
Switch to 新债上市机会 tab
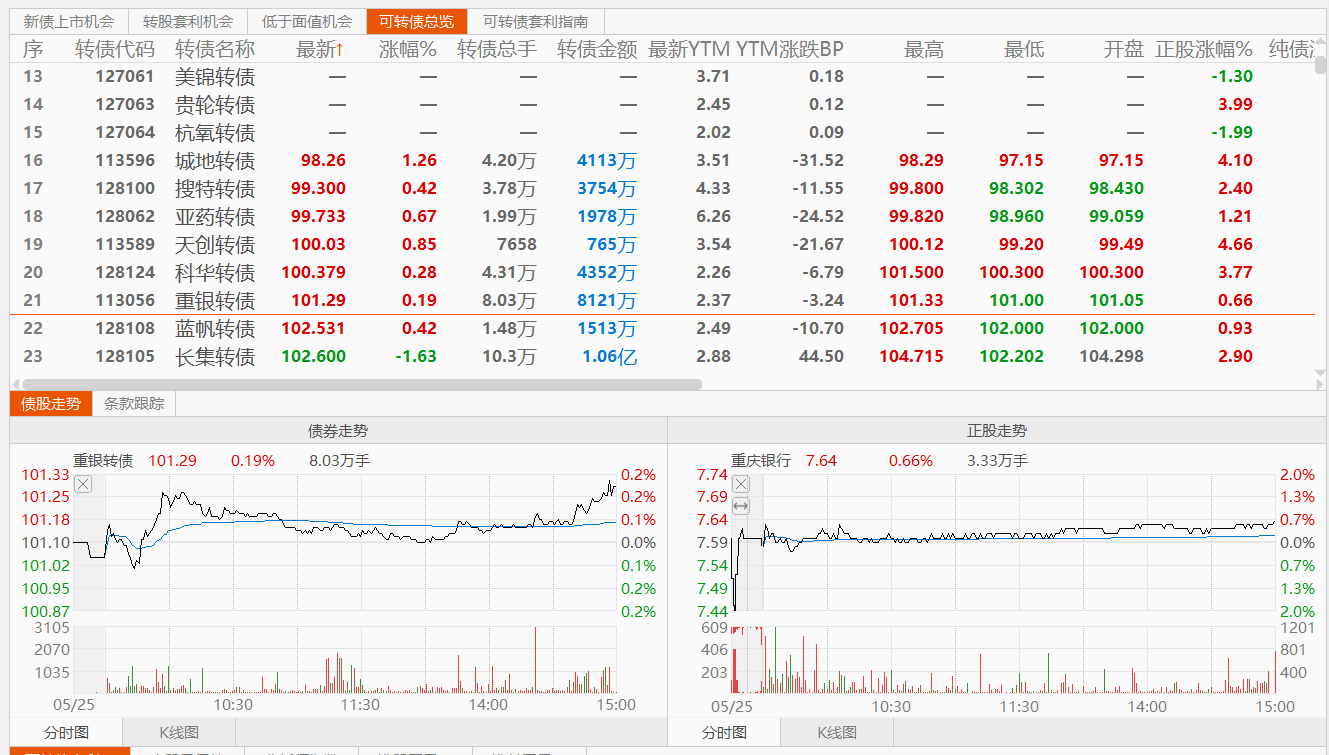coord(69,21)
